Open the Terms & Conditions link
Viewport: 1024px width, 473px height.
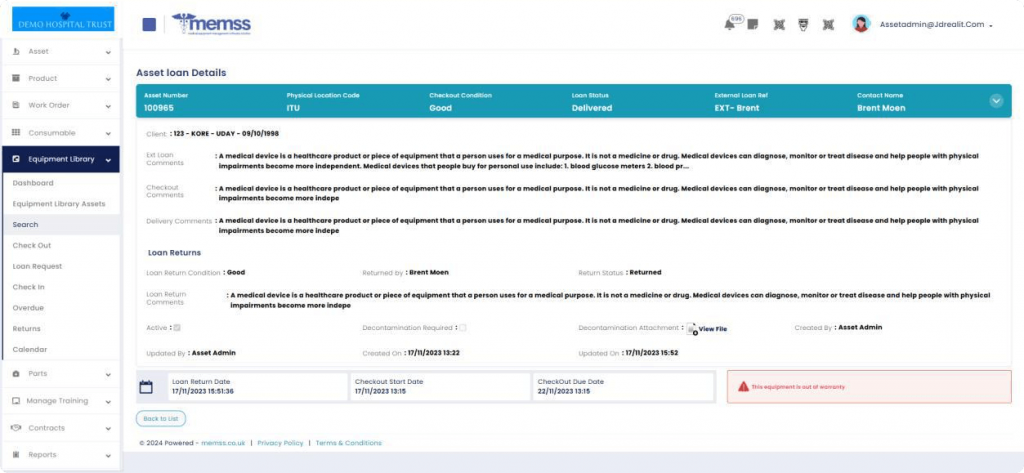348,443
